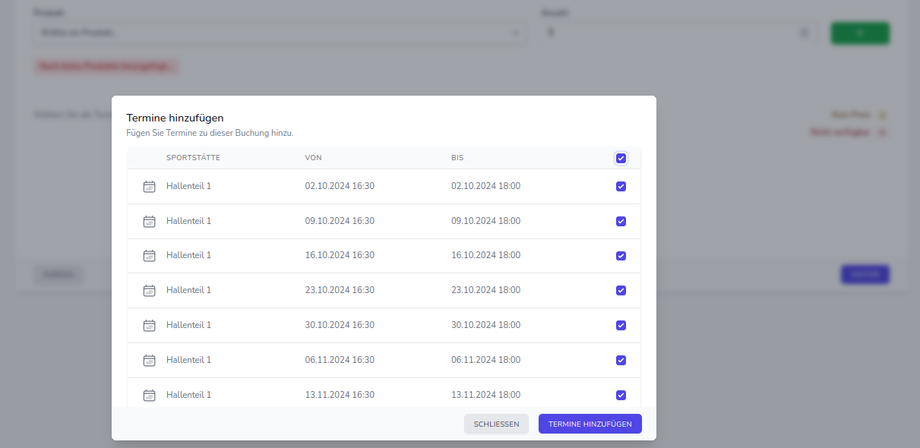This screenshot has height=448, width=920.
Task: Click the Schliessen button
Action: 496,424
